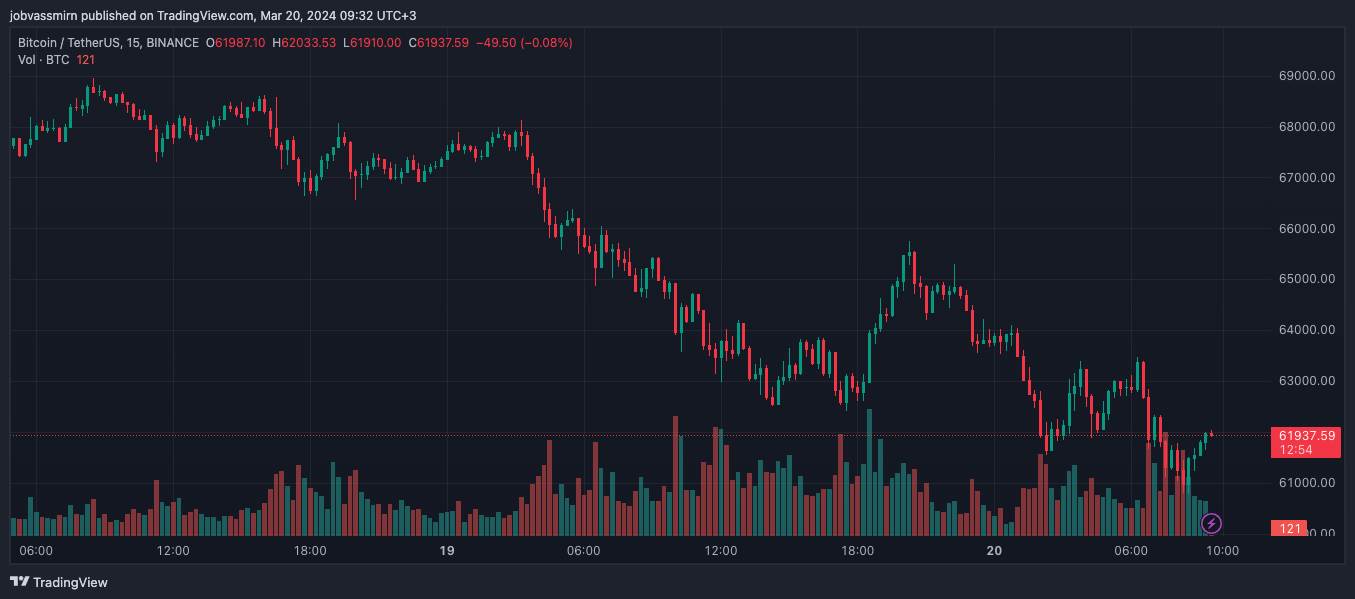Click the 15 interval value in legend

133,43
